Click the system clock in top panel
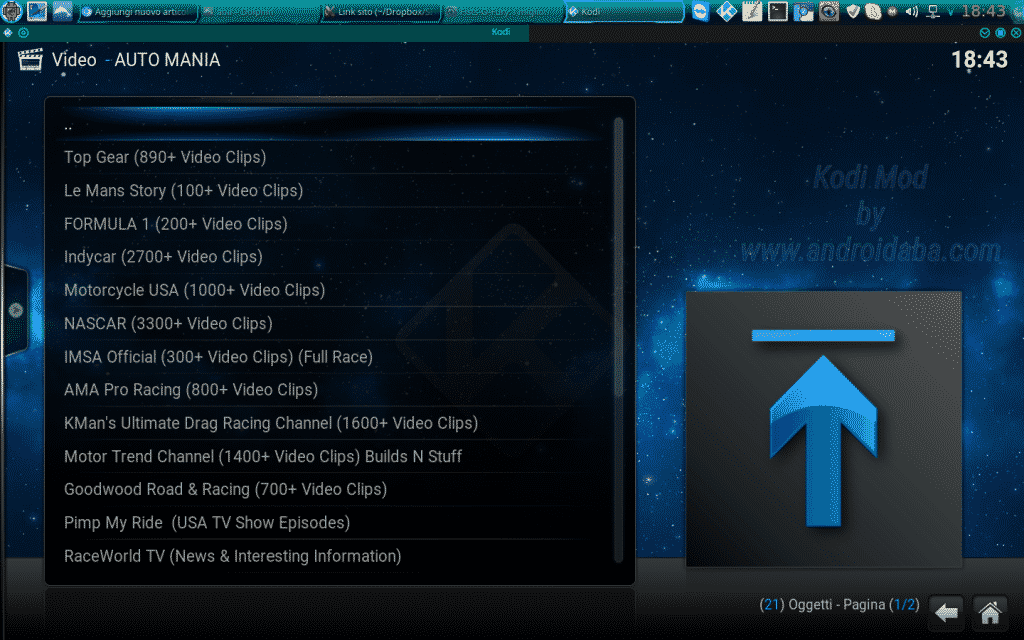The width and height of the screenshot is (1024, 640). coord(983,11)
